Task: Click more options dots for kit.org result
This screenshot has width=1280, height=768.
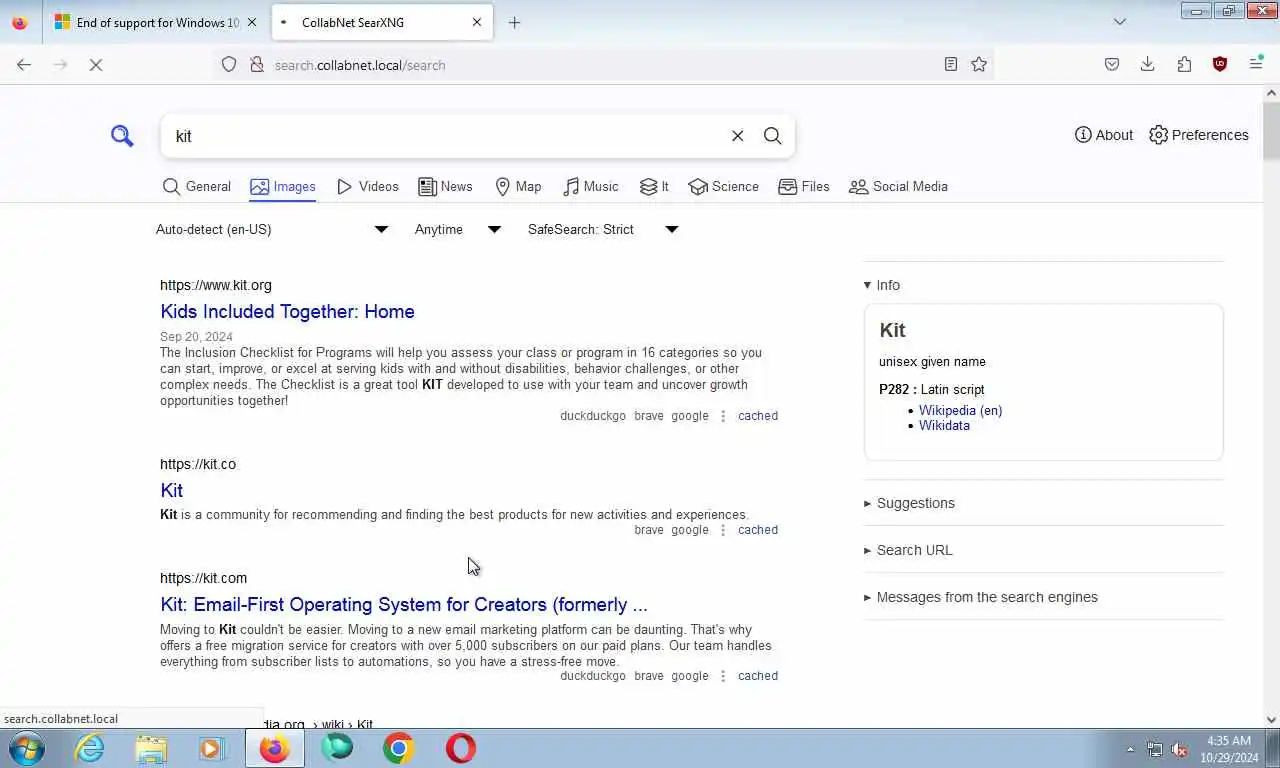Action: [x=723, y=416]
